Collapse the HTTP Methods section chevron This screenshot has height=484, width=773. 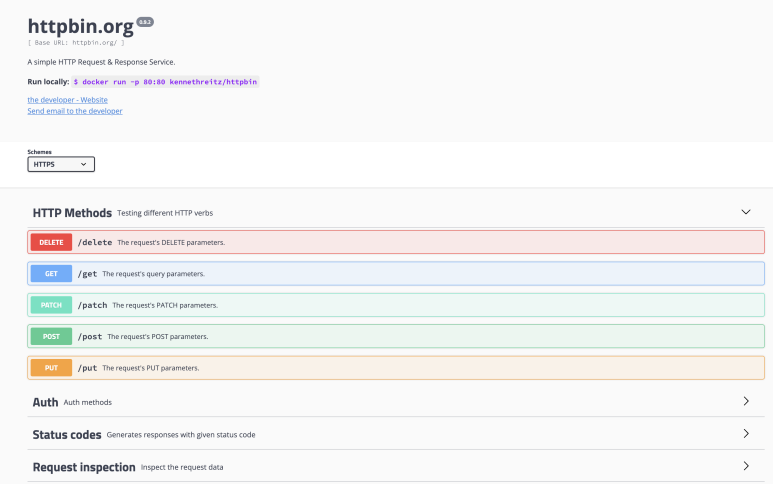click(x=746, y=212)
